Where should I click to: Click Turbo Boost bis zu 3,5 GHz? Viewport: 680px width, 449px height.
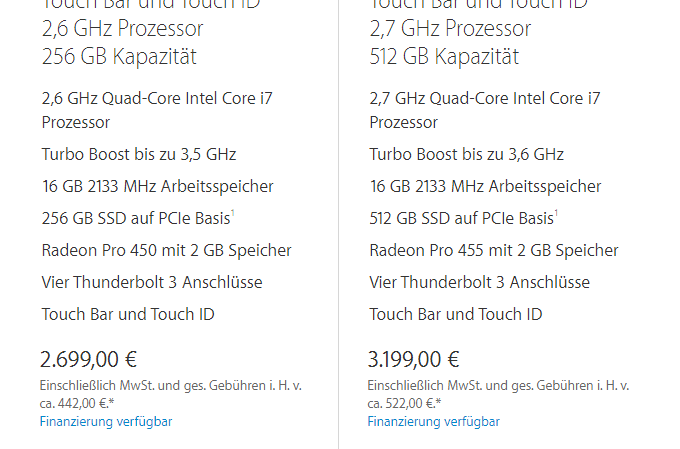click(x=139, y=154)
